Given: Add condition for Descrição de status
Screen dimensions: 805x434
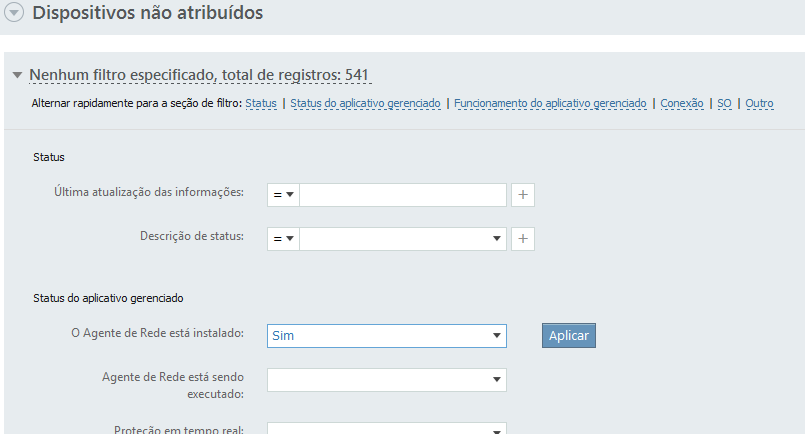Looking at the screenshot, I should click(x=523, y=239).
